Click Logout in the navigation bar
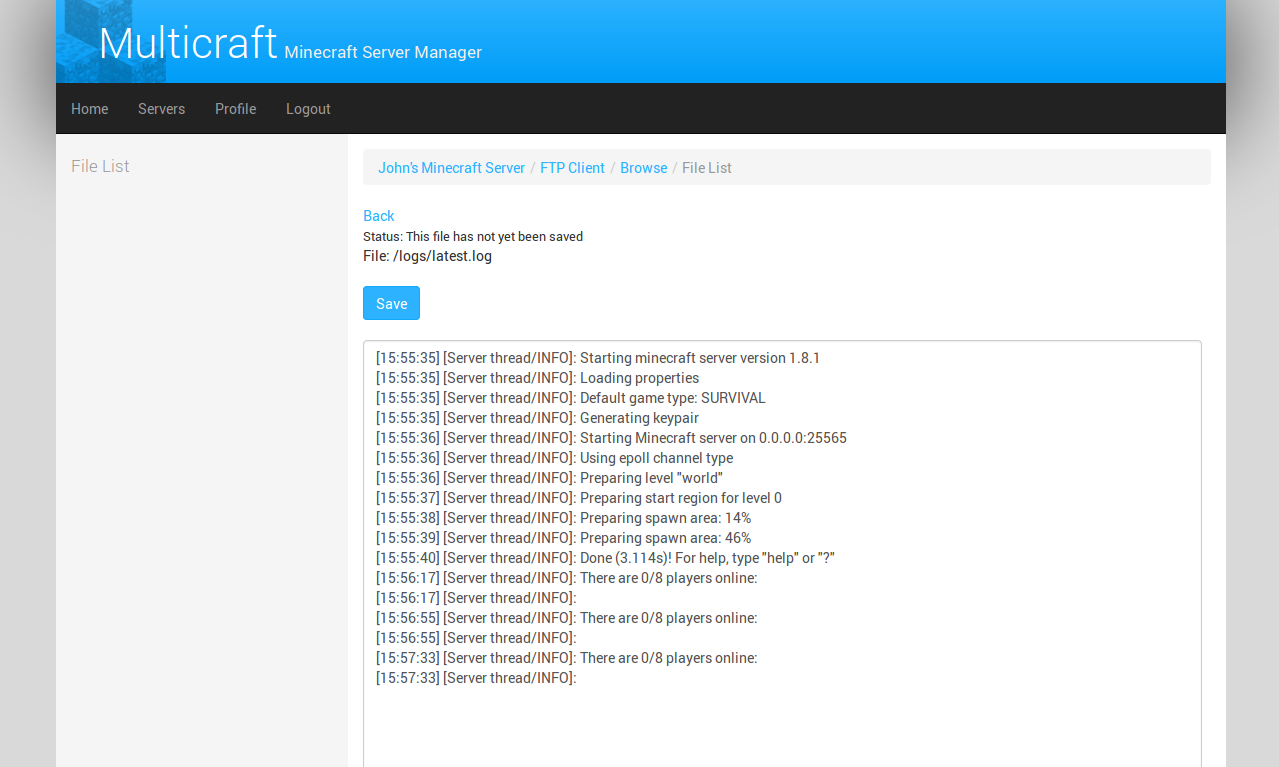 [x=308, y=109]
